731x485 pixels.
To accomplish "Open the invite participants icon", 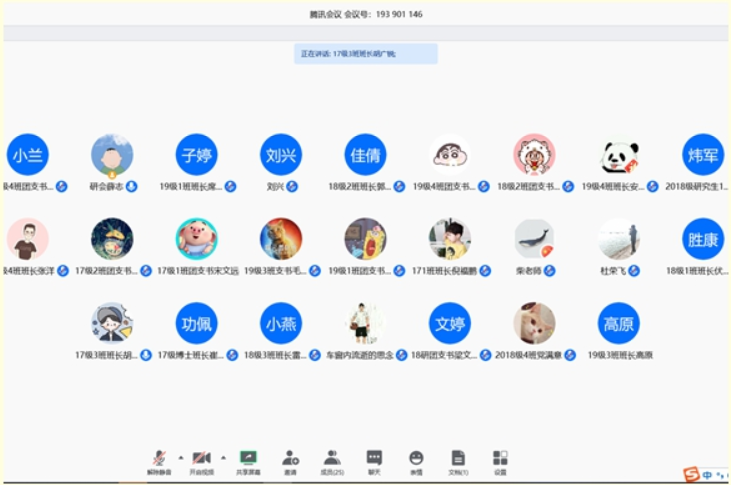I will click(x=290, y=459).
